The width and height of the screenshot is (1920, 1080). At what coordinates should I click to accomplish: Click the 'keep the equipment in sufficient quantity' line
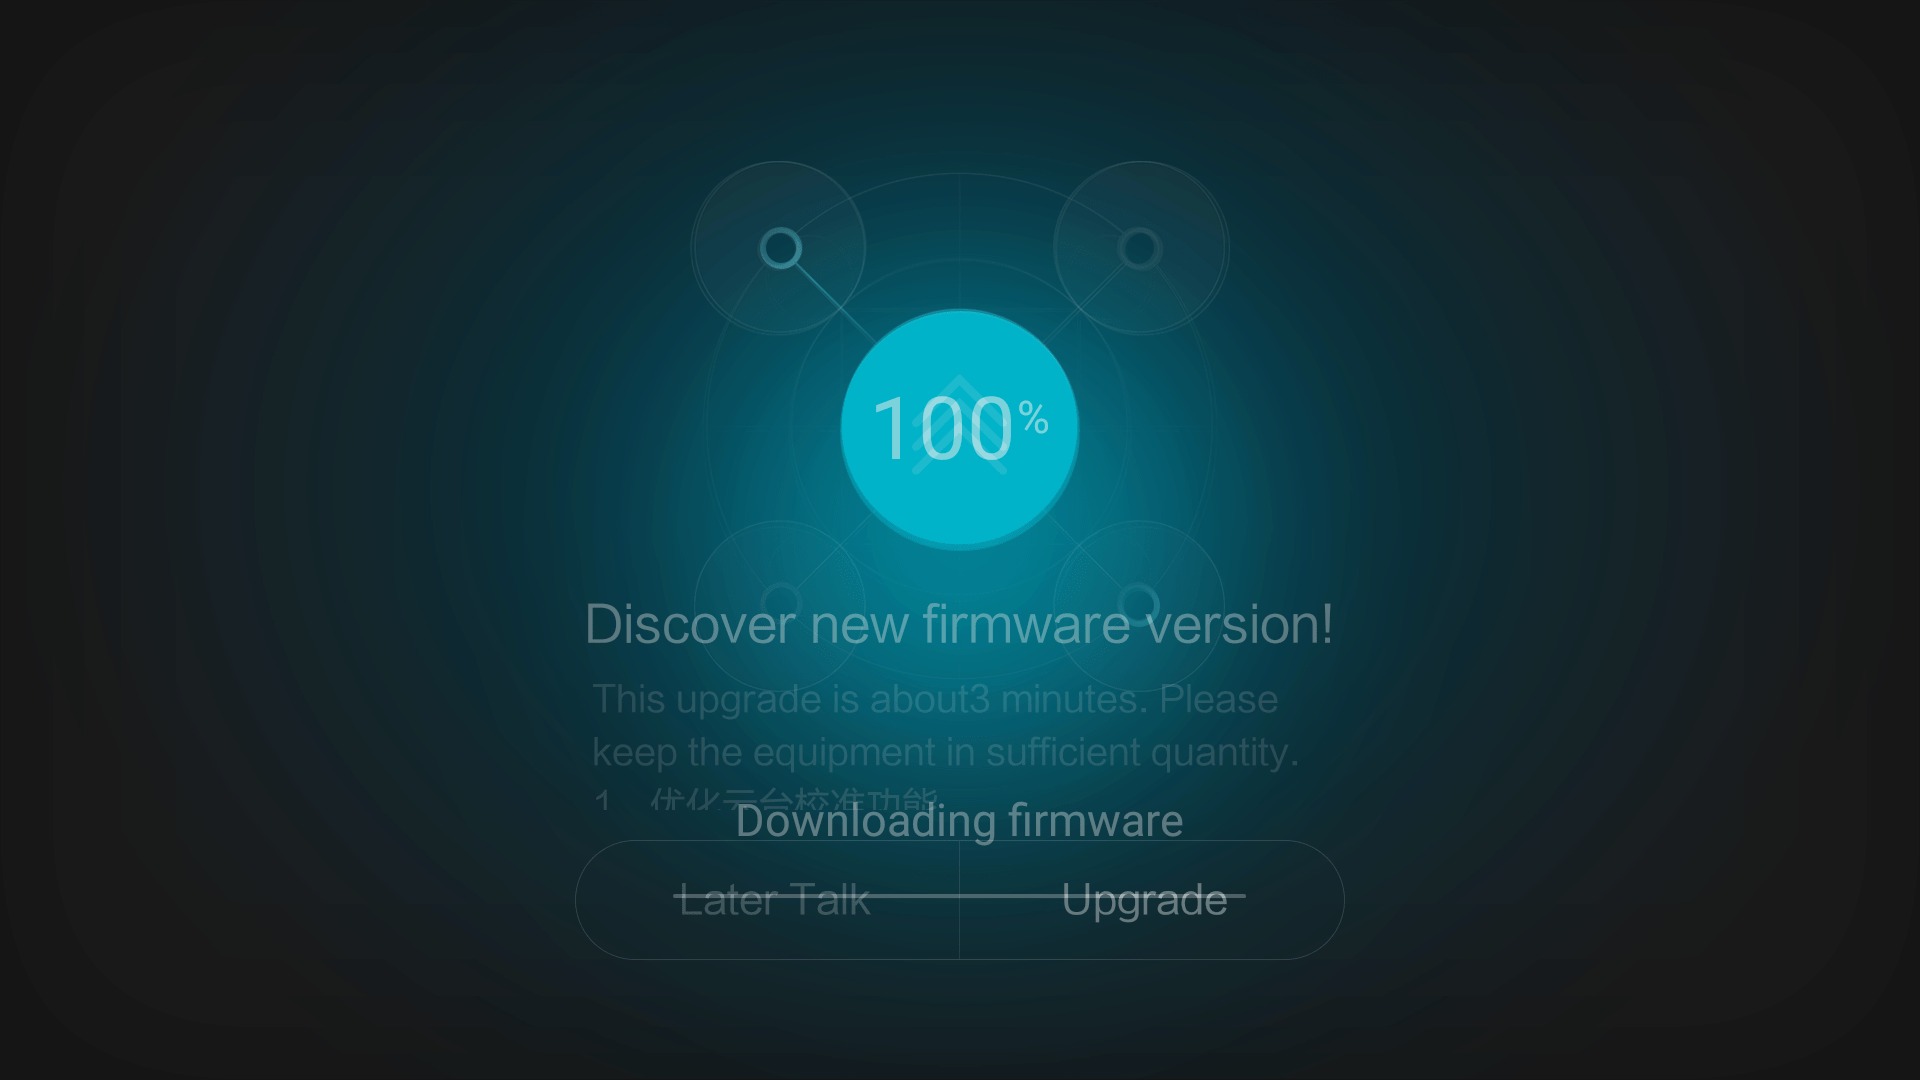point(945,752)
